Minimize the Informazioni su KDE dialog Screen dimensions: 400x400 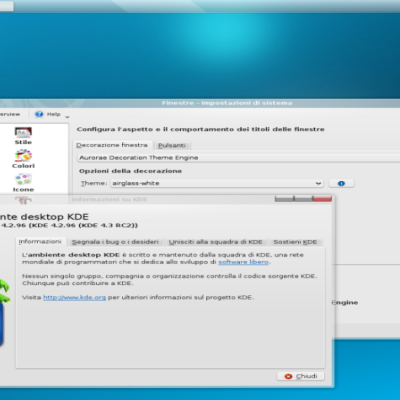point(284,199)
